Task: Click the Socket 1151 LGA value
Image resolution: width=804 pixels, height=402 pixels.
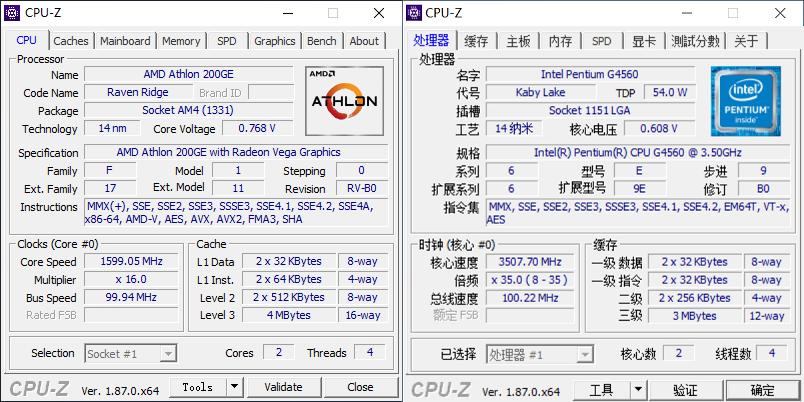Action: click(590, 111)
